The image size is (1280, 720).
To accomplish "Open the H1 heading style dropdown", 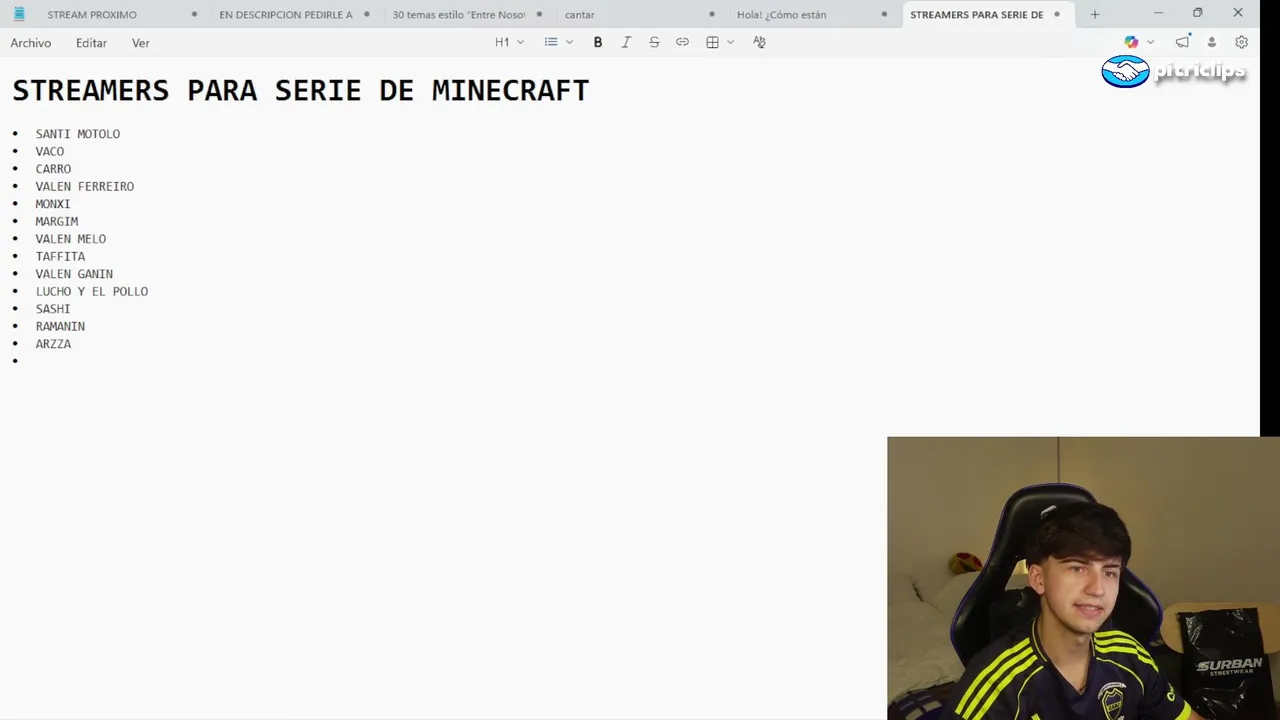I will pyautogui.click(x=509, y=42).
